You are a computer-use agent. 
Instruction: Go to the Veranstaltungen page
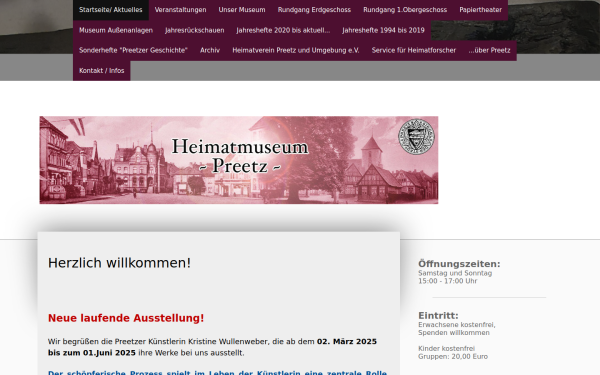[x=180, y=10]
